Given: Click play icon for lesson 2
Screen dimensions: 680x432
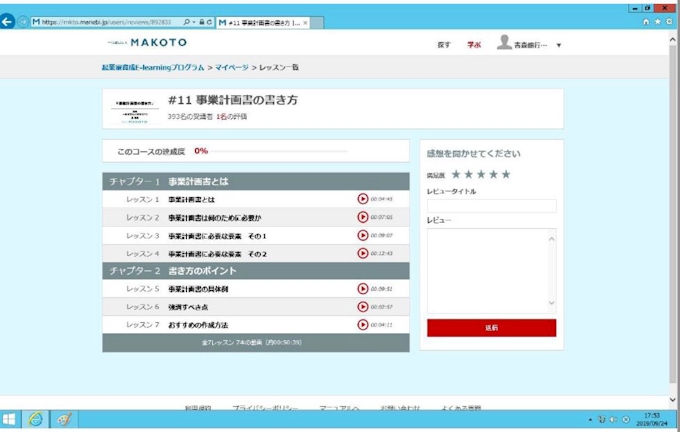Looking at the screenshot, I should pos(363,217).
